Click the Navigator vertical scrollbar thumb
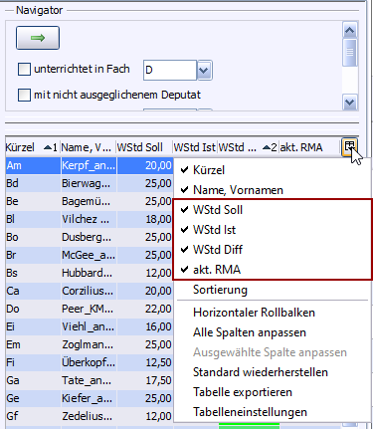 350,53
